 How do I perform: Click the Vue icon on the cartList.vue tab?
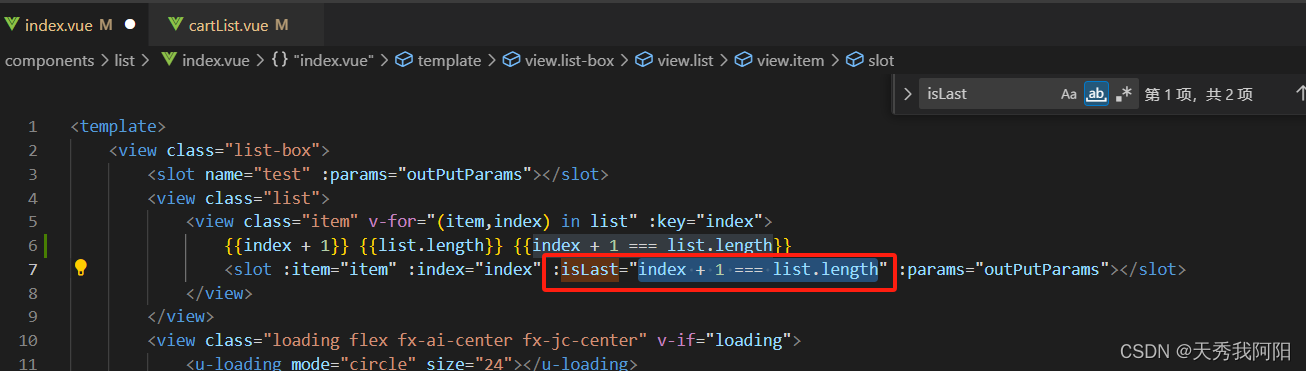tap(176, 24)
